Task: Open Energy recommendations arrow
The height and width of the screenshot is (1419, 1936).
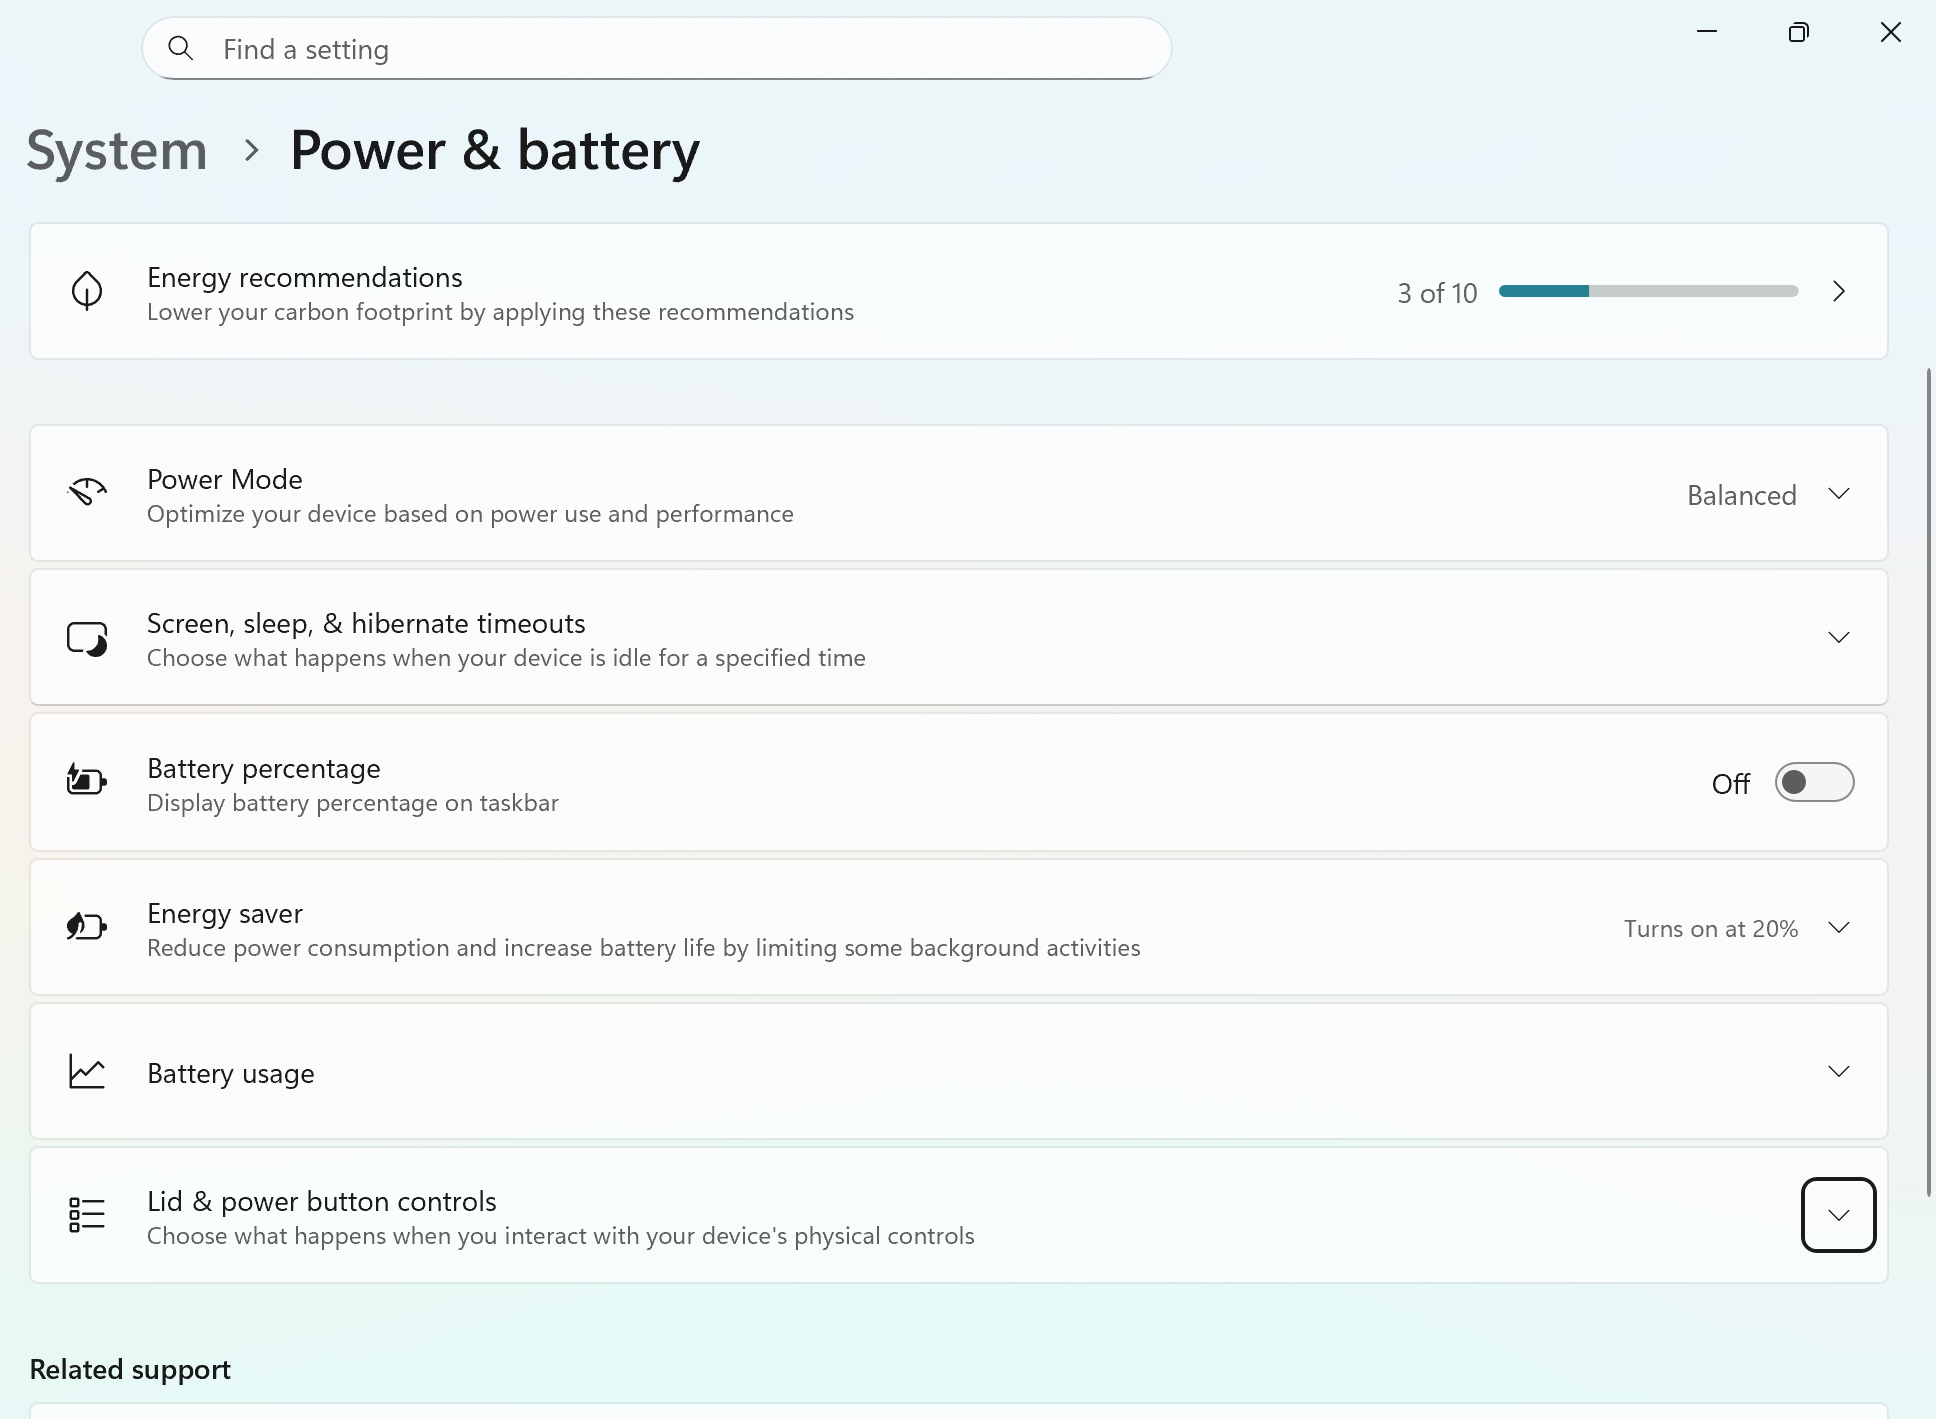Action: pyautogui.click(x=1838, y=291)
